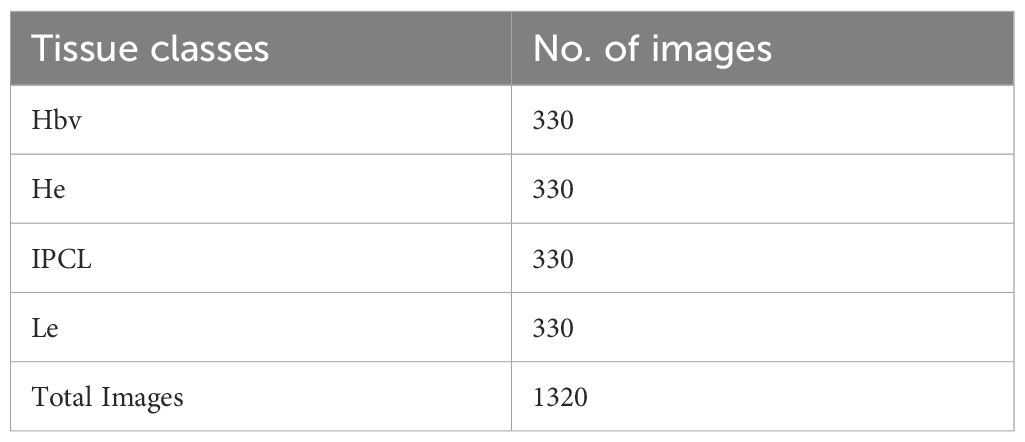Image resolution: width=1025 pixels, height=442 pixels.
Task: Select the He tissue class cell
Action: 261,189
